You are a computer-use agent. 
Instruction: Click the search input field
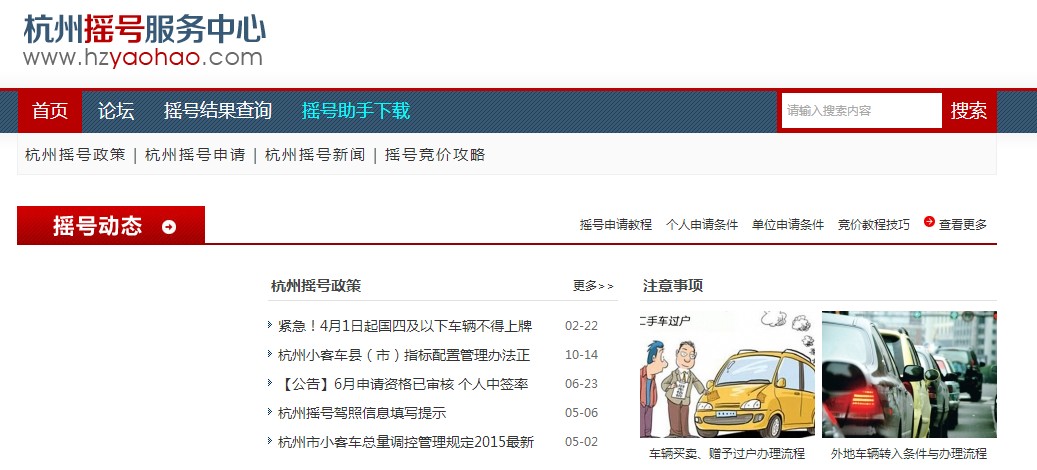pos(860,111)
